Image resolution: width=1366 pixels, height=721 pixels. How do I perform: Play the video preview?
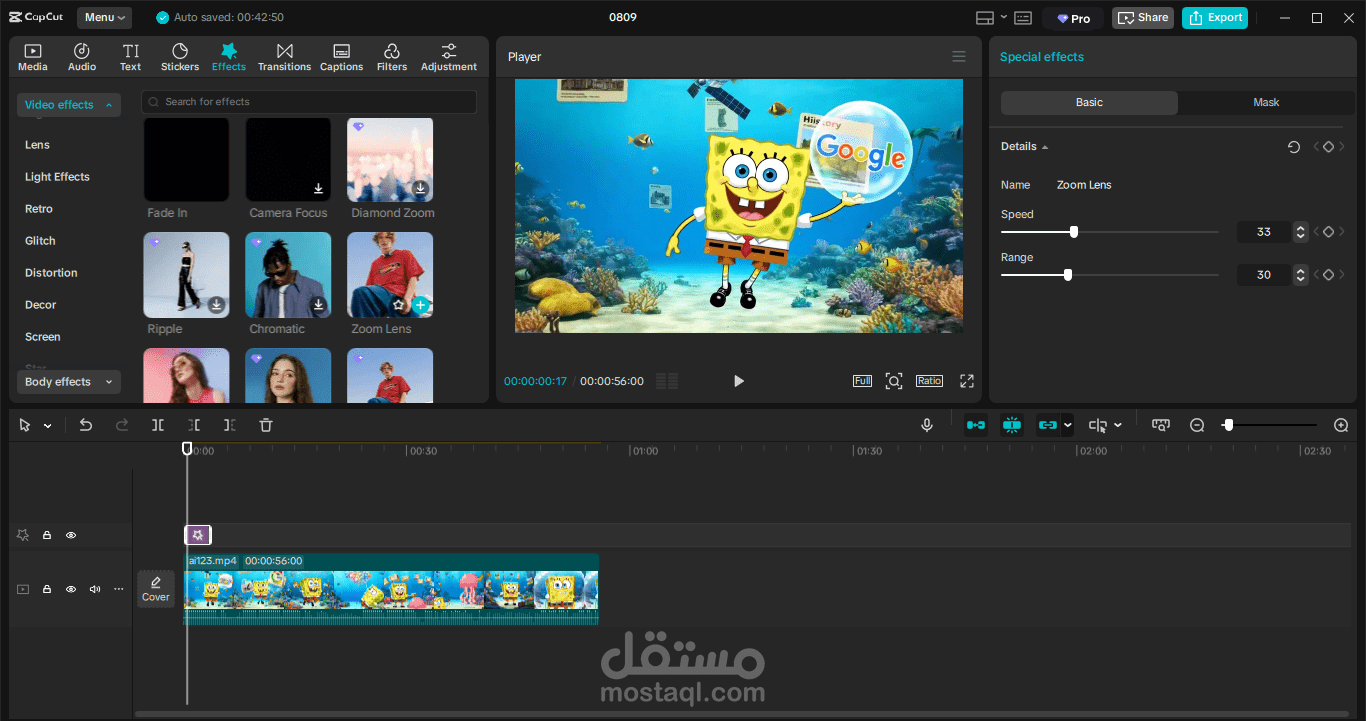(x=739, y=381)
